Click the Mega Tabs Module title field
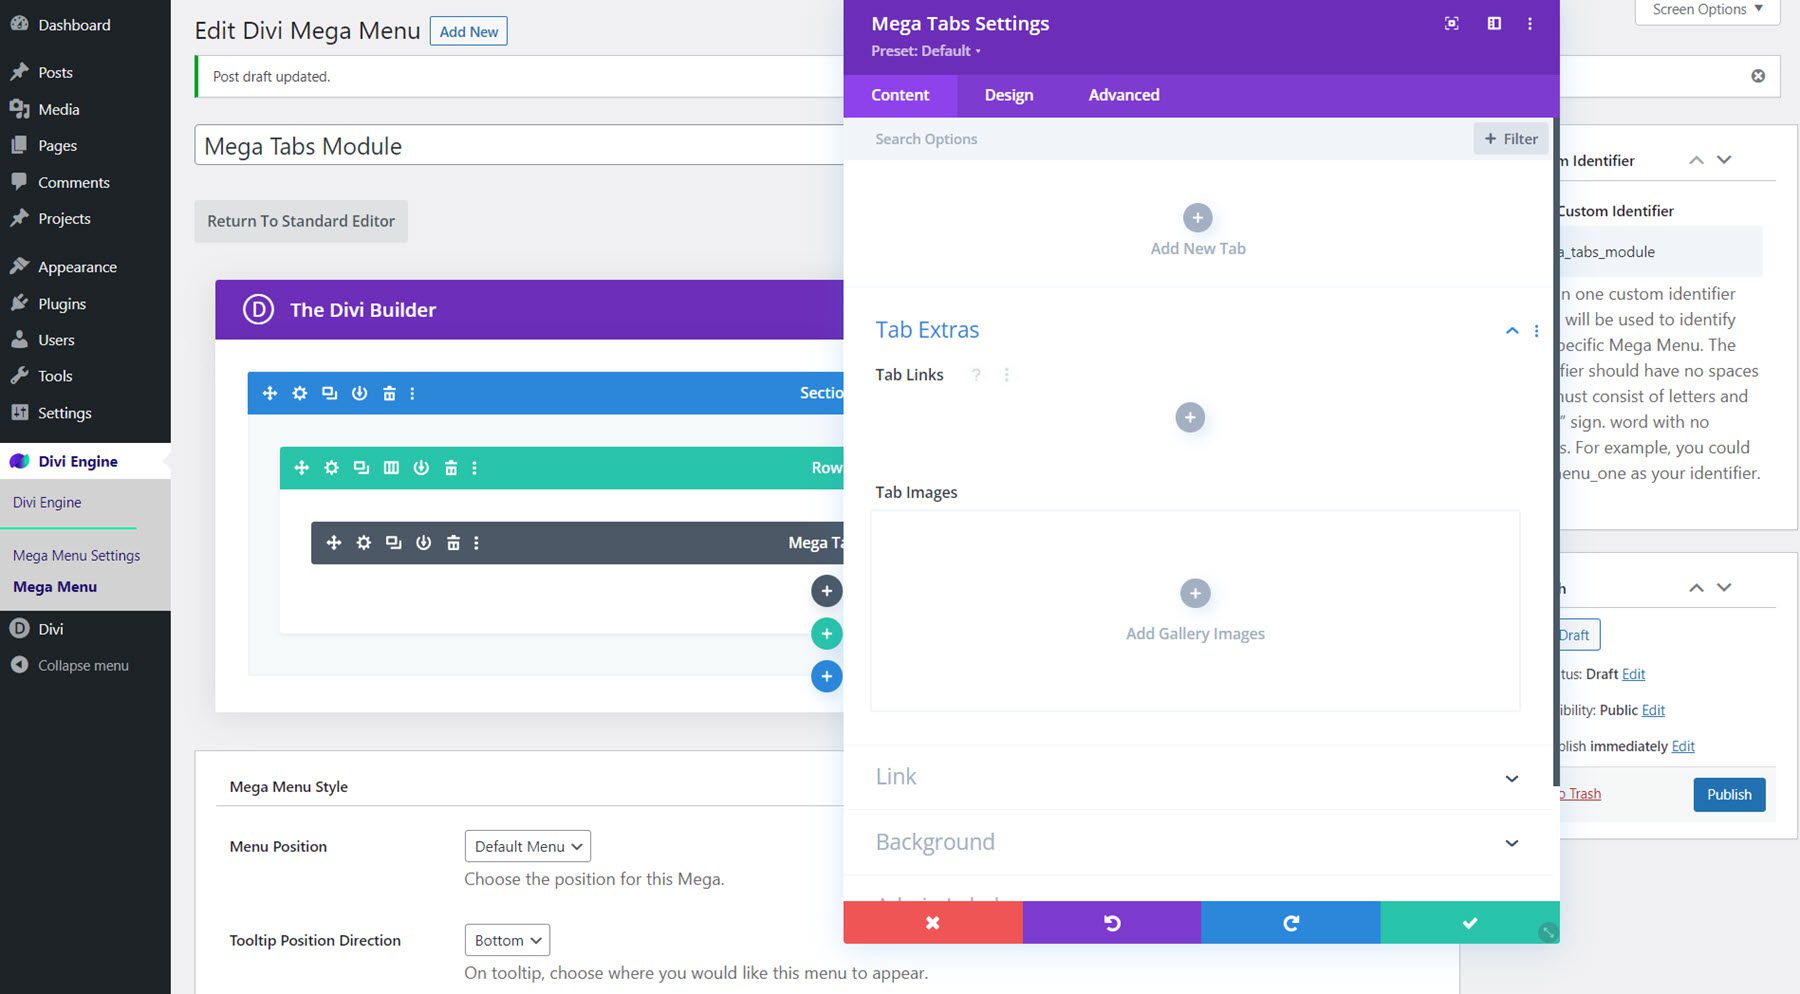The width and height of the screenshot is (1800, 994). (x=520, y=146)
